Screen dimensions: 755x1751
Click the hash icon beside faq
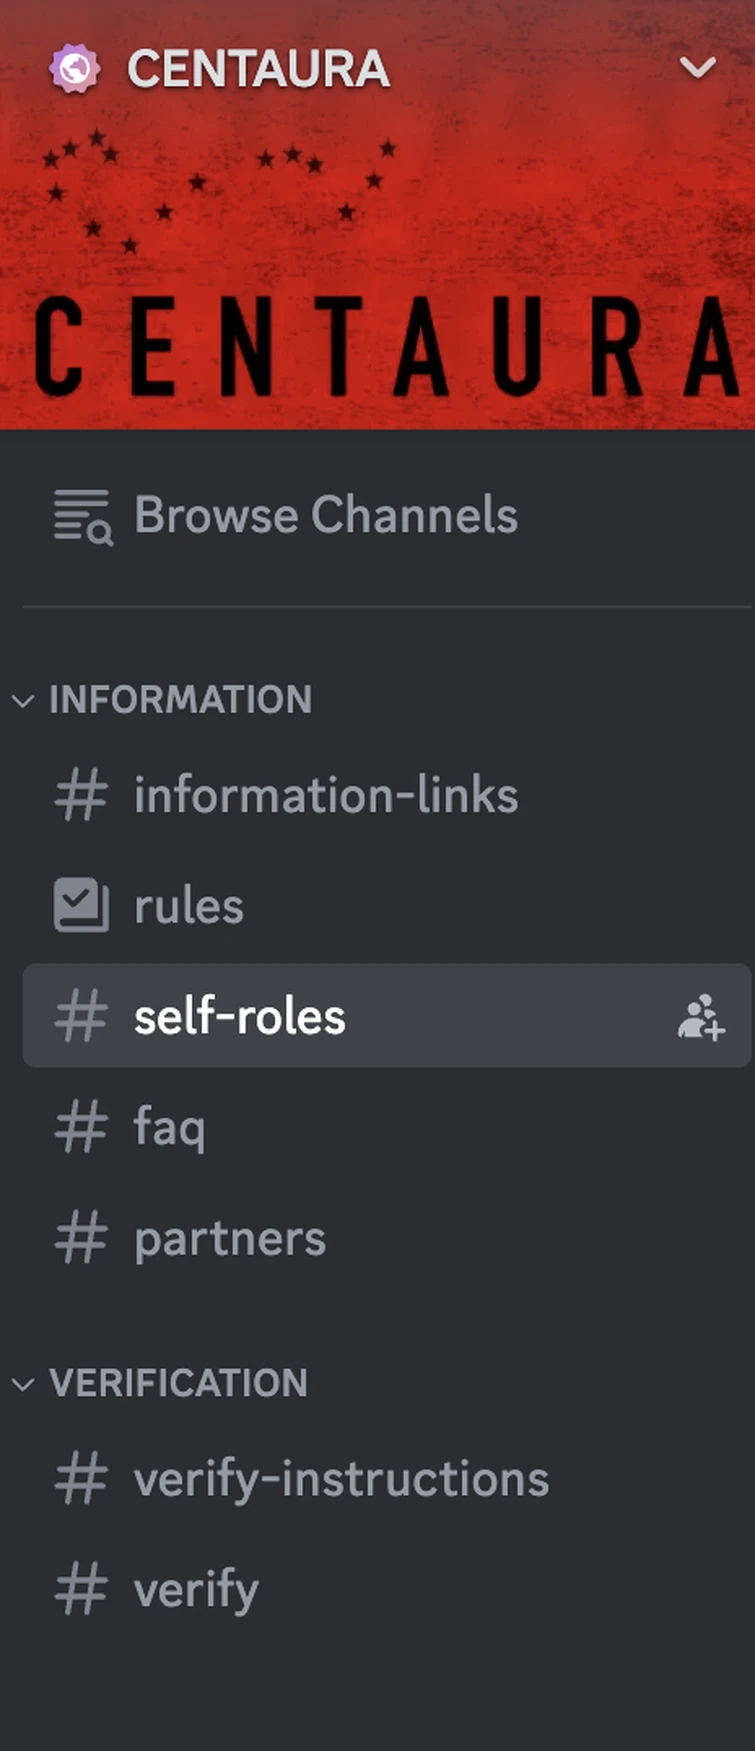pos(81,1127)
